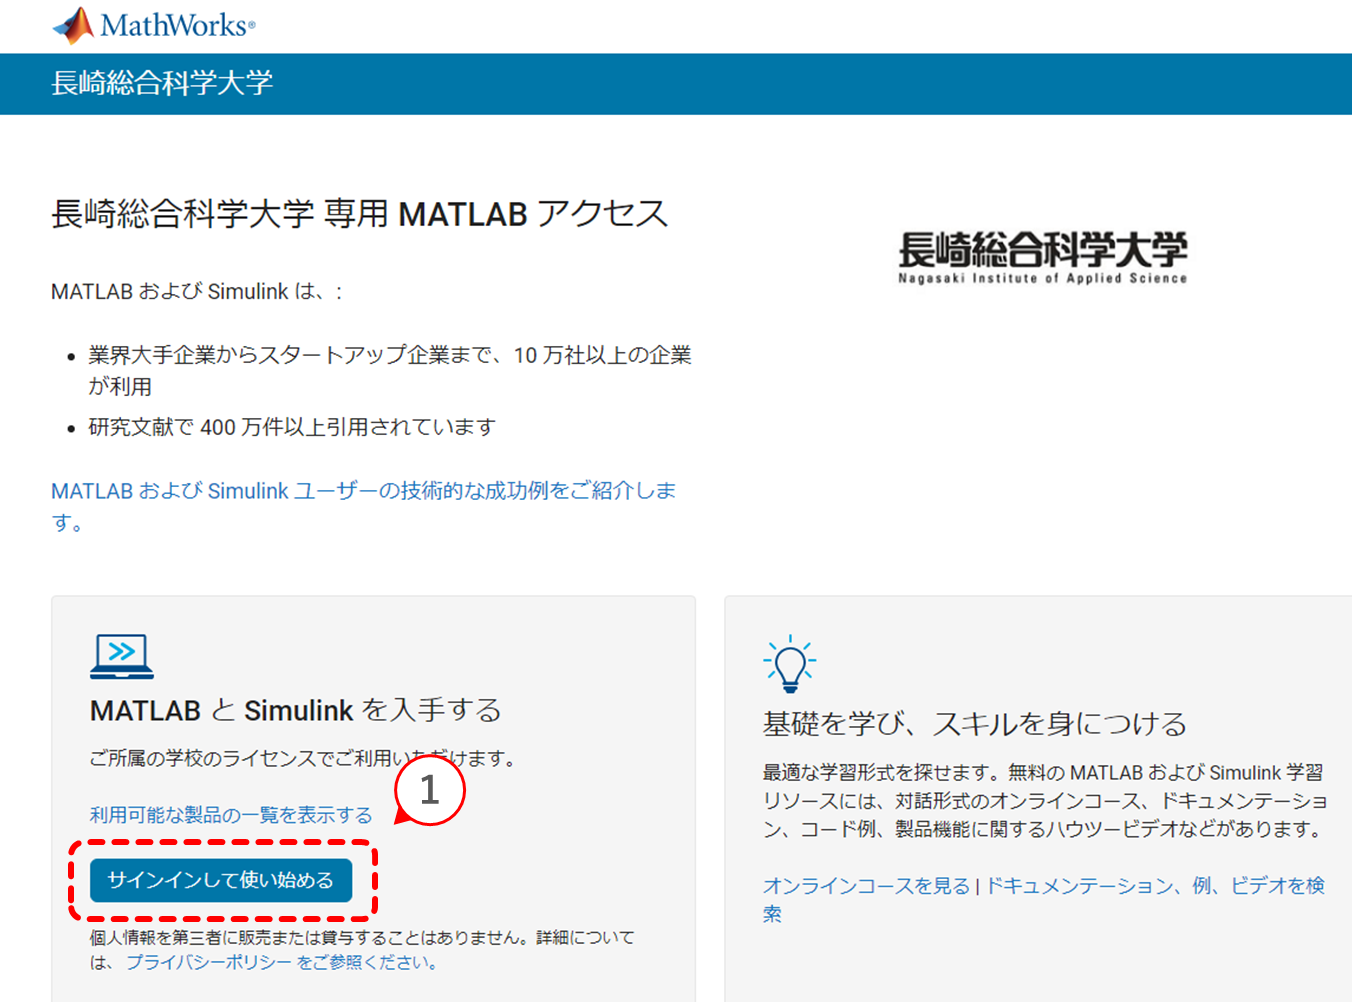Click heading 長崎総合科学大学 専用 MATLAB アクセス
The image size is (1352, 1002).
[360, 213]
